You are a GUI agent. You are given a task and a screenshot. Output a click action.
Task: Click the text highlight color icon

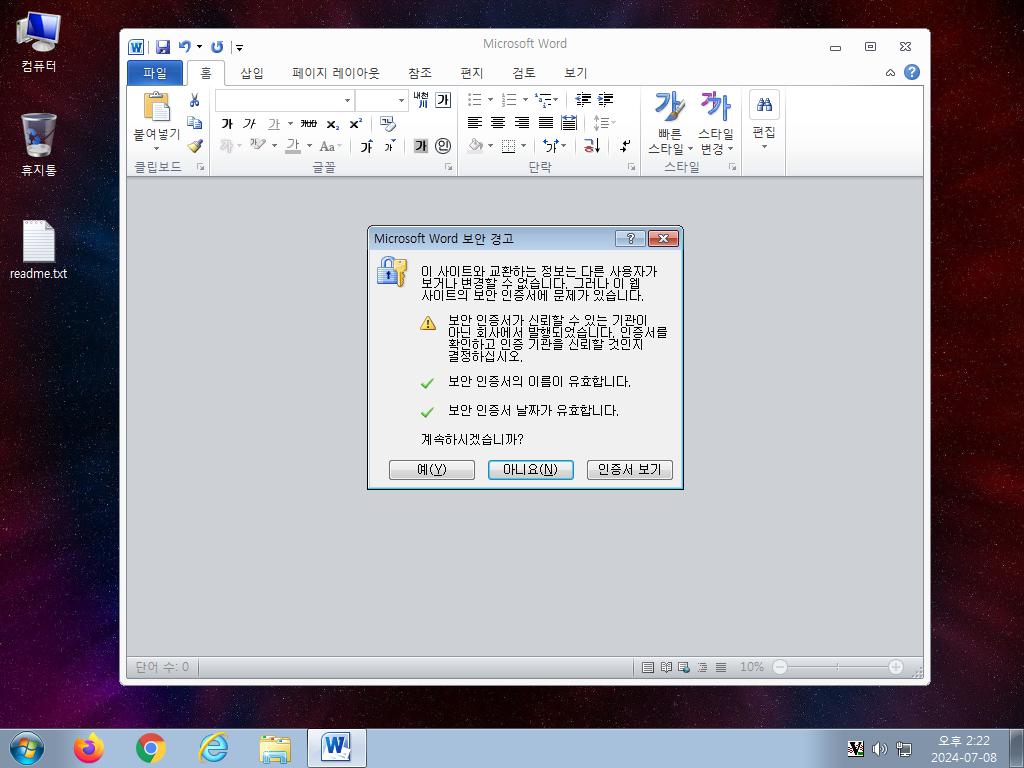[258, 145]
